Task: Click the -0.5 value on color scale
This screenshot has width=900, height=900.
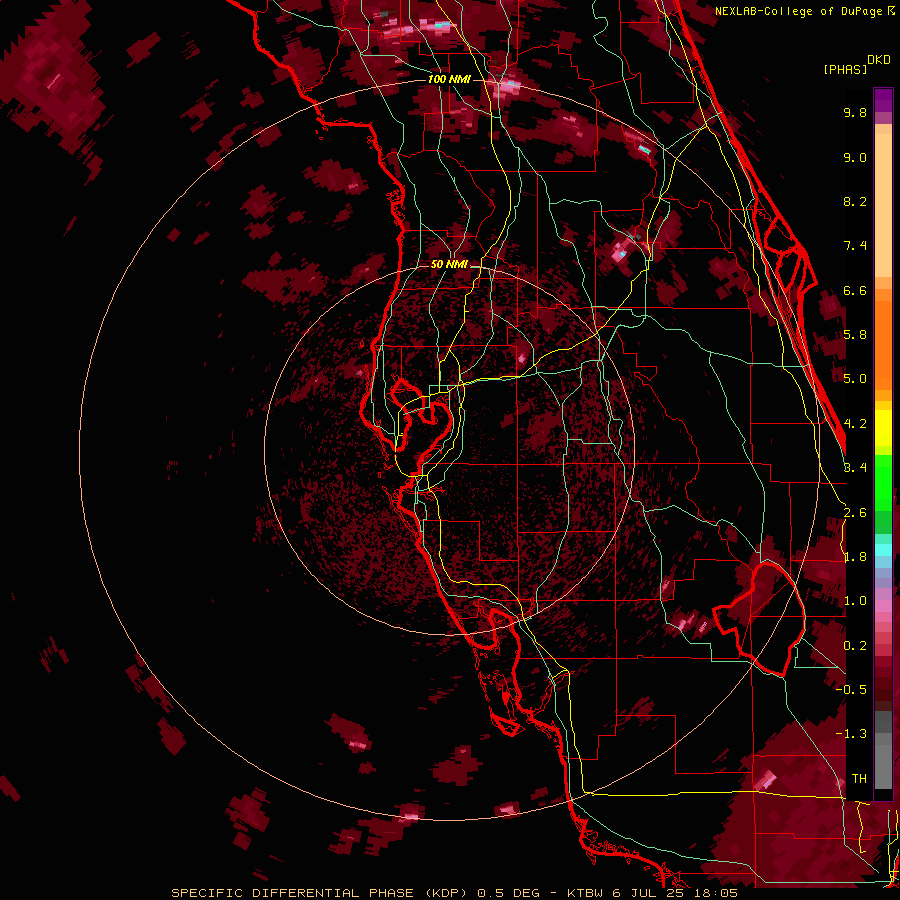Action: coord(851,690)
